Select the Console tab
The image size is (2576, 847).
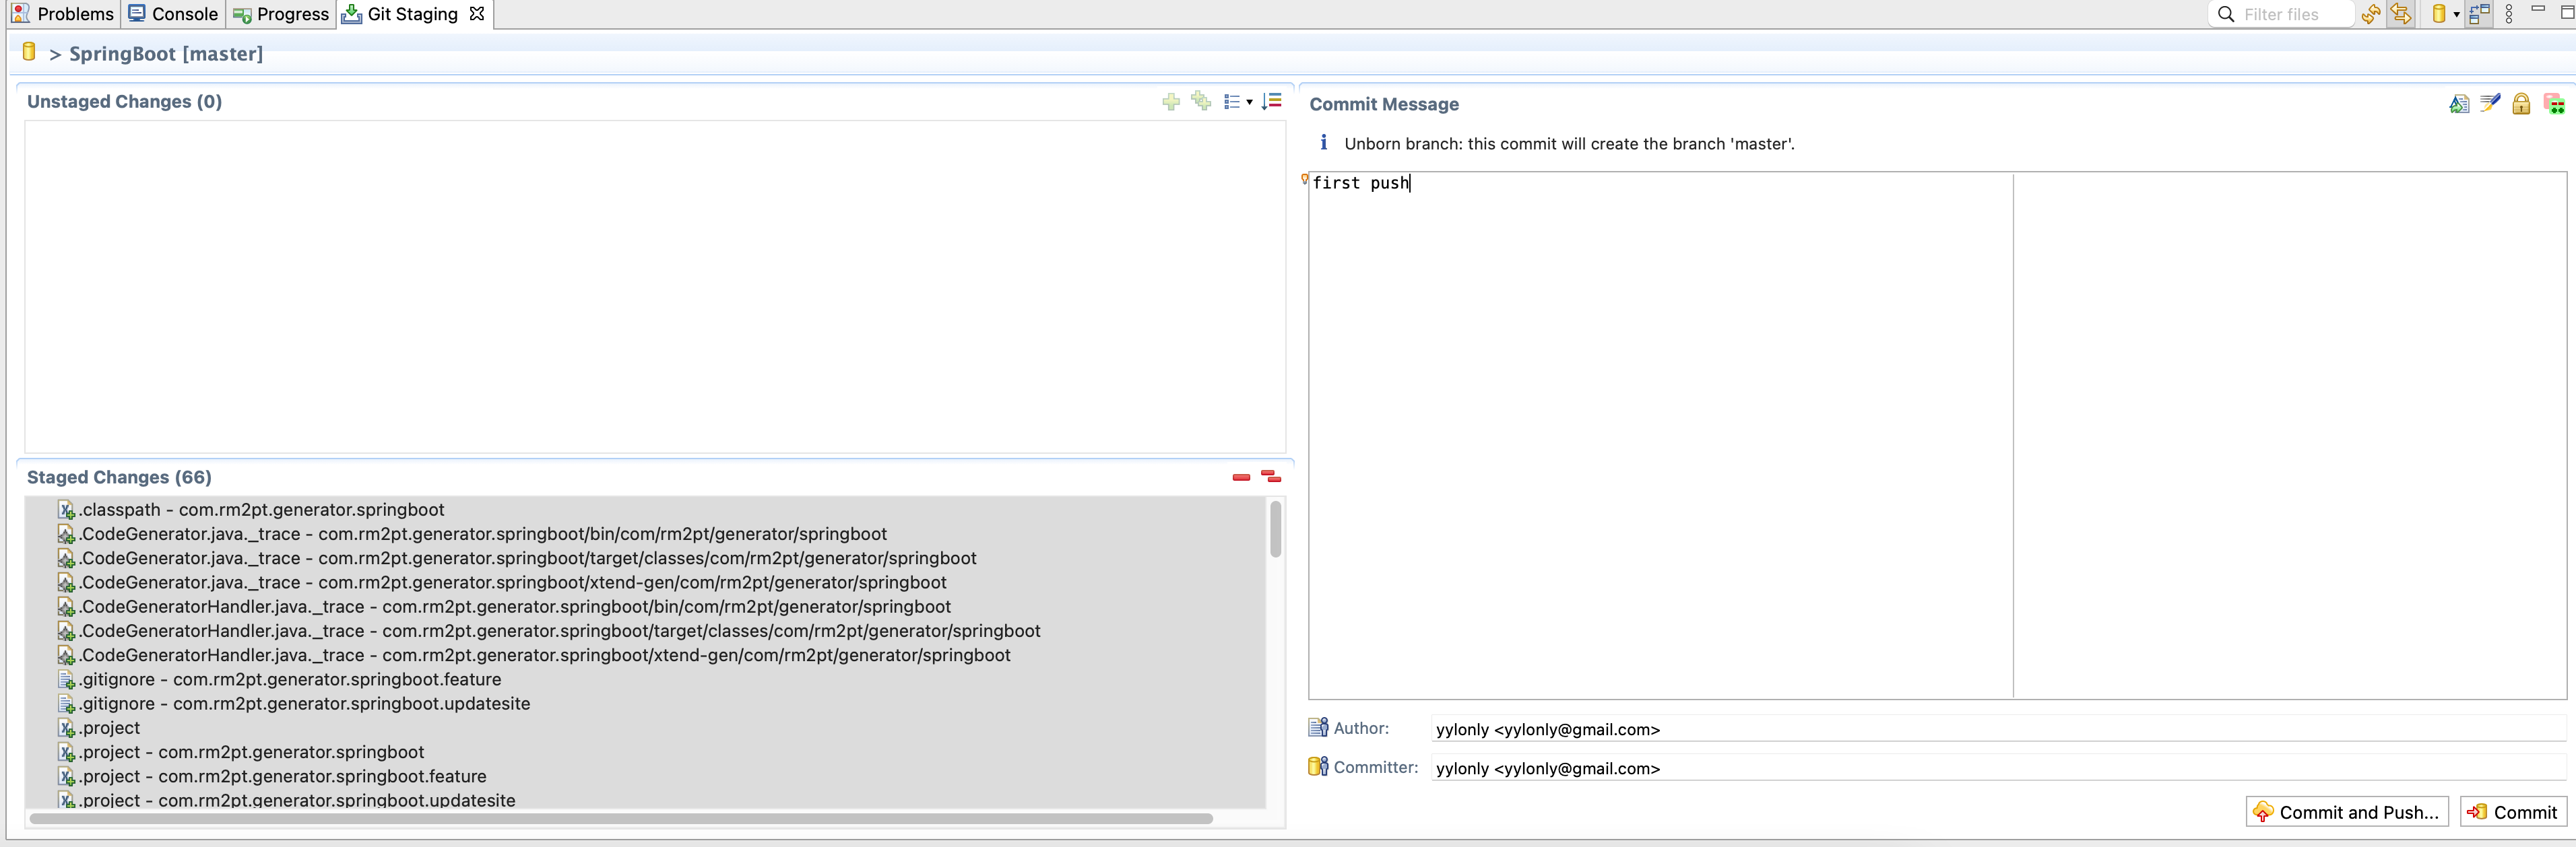click(x=186, y=13)
